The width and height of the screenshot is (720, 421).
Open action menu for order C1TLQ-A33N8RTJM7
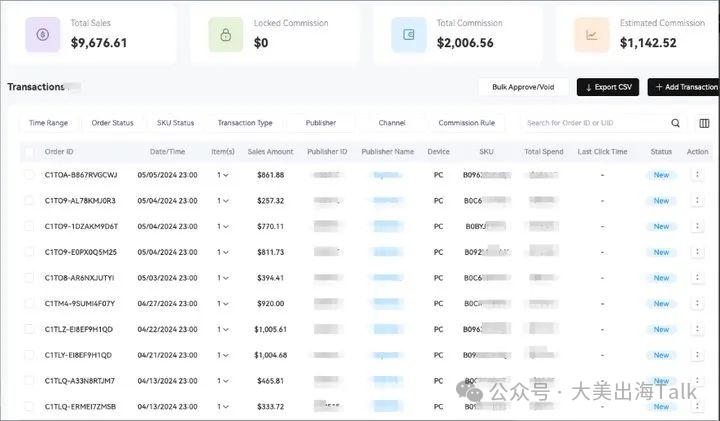click(x=697, y=381)
